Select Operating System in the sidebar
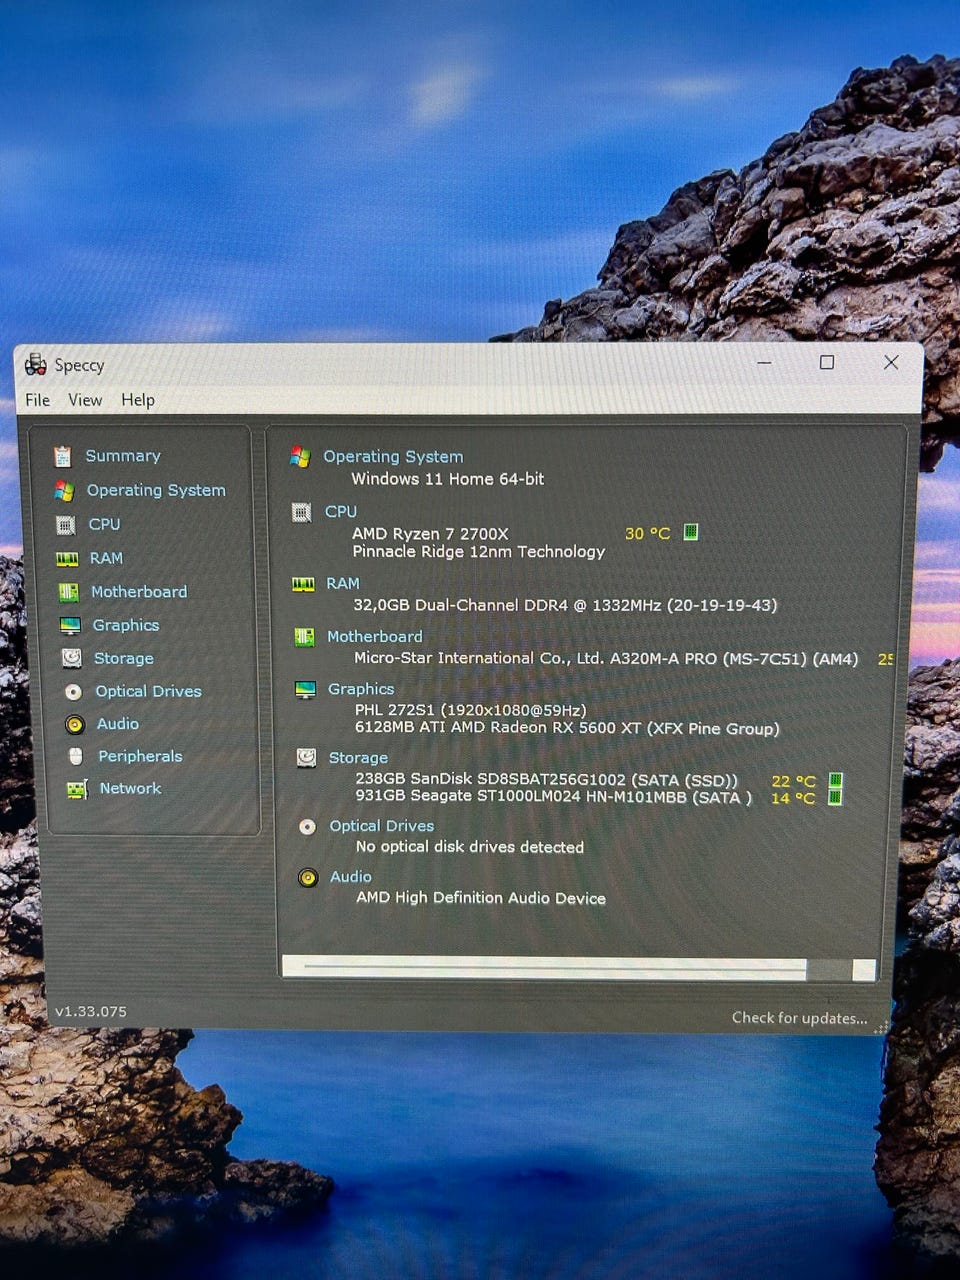Image resolution: width=960 pixels, height=1280 pixels. pos(156,491)
